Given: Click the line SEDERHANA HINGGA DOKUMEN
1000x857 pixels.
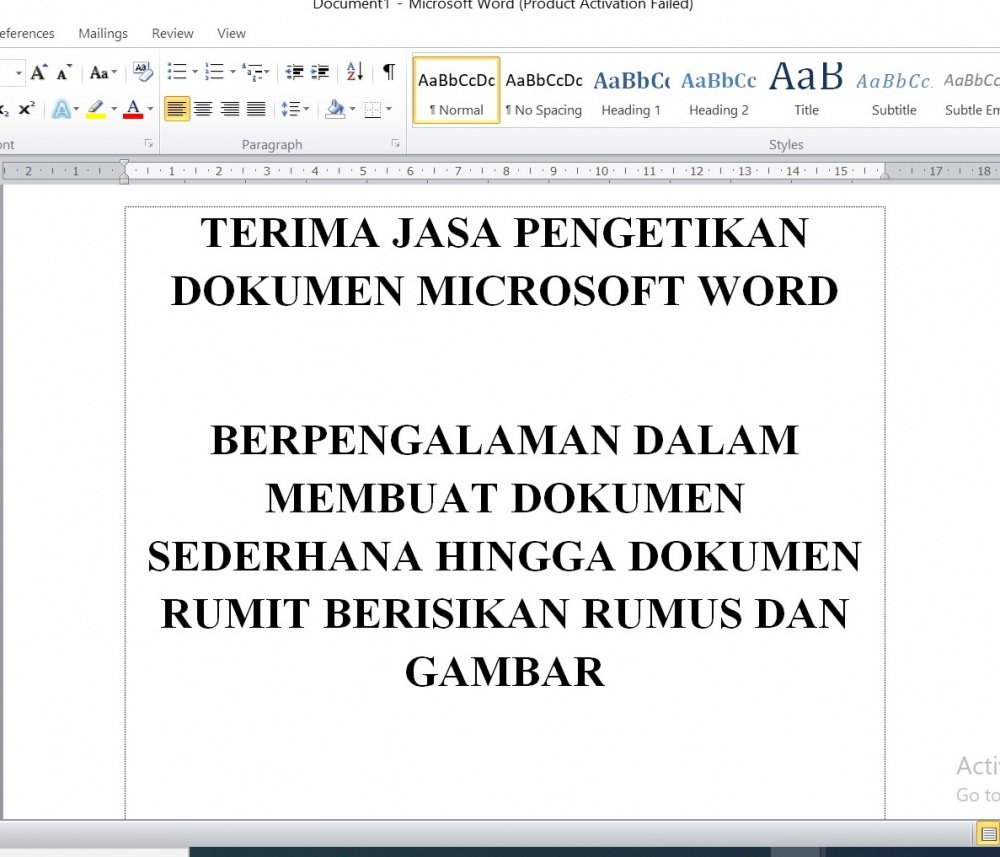Looking at the screenshot, I should [505, 556].
